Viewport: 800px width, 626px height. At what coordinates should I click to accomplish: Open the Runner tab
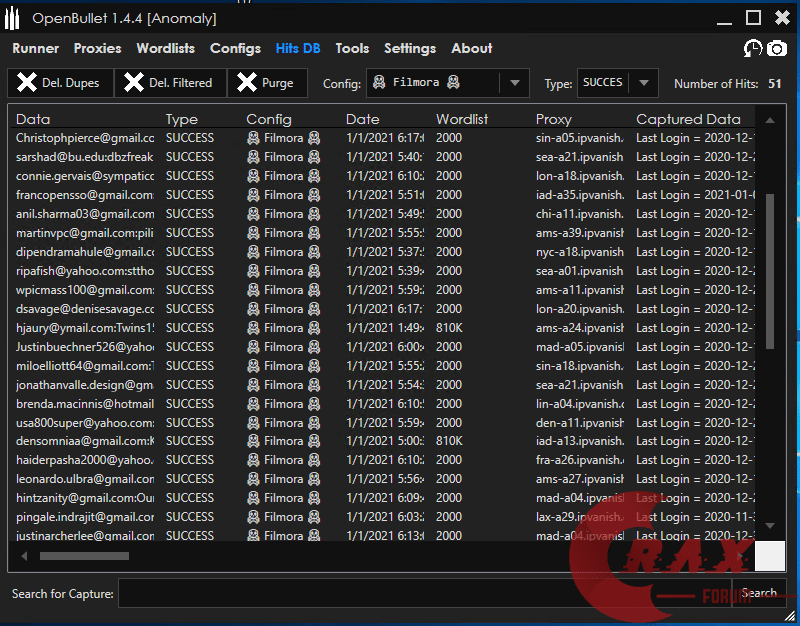(x=36, y=48)
